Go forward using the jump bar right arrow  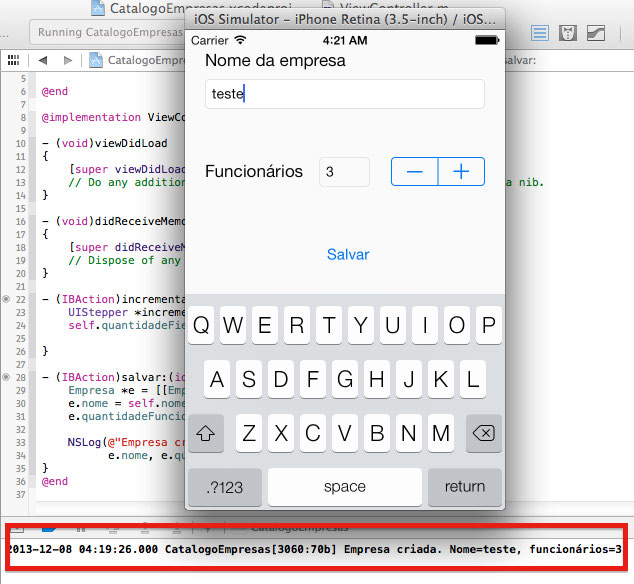coord(68,60)
